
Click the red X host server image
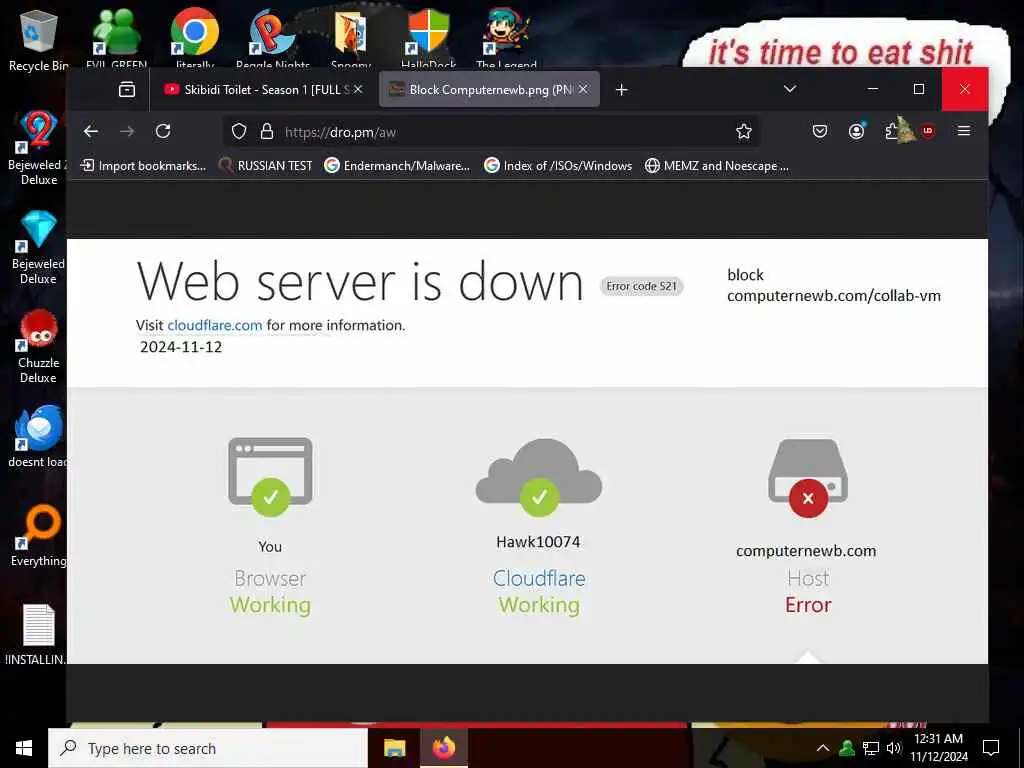tap(808, 478)
